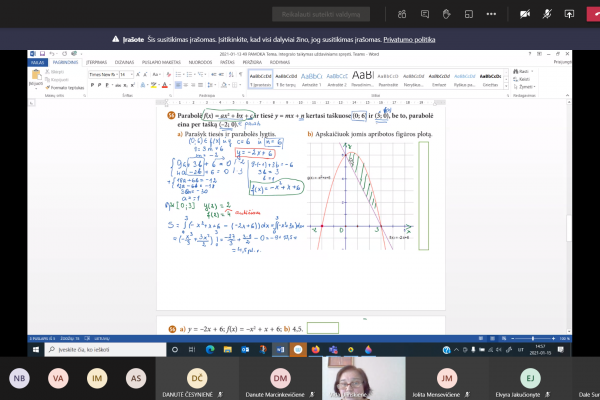The width and height of the screenshot is (600, 400).
Task: Toggle center alignment button
Action: (x=186, y=85)
